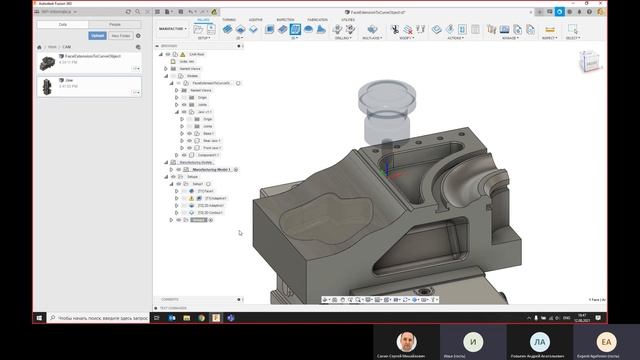Select the 3D Pocket Clearing icon

pyautogui.click(x=282, y=29)
